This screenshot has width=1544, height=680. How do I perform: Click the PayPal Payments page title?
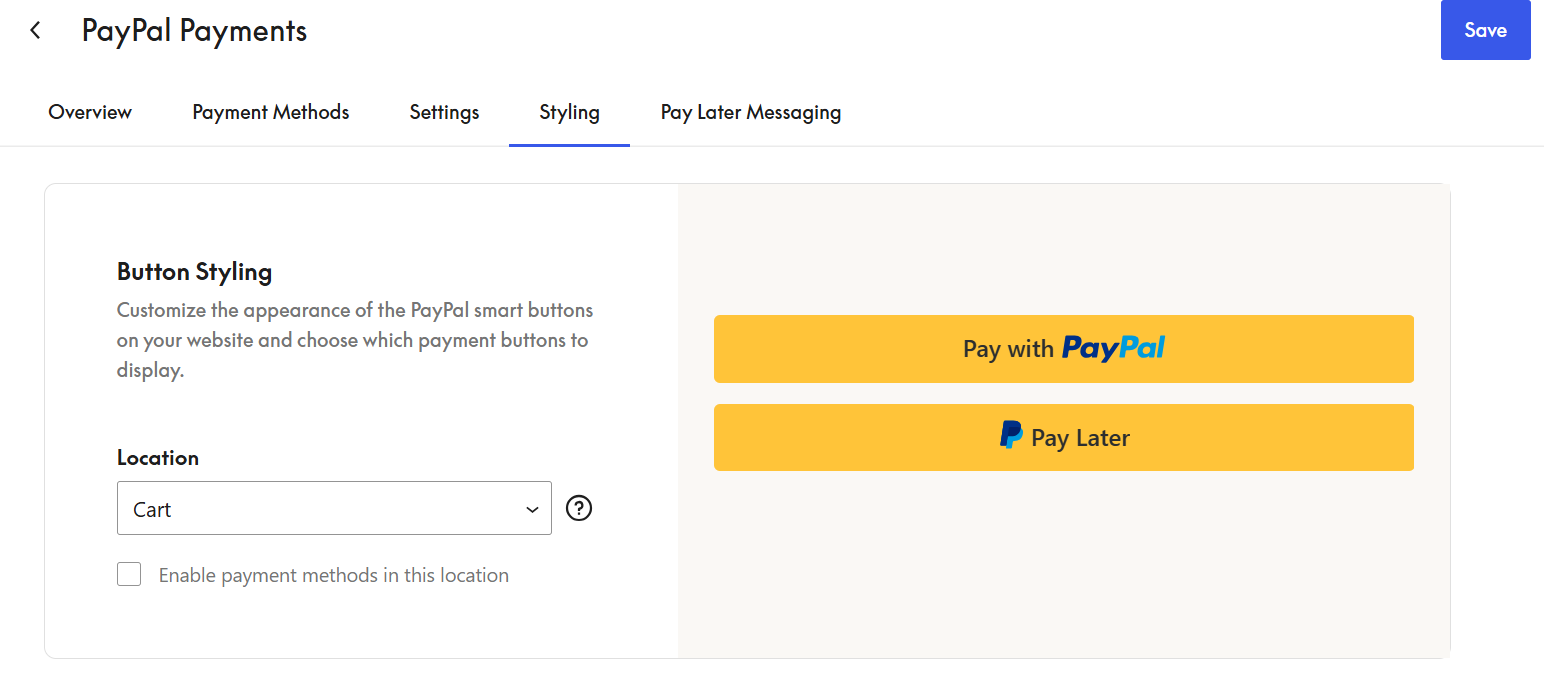tap(194, 31)
